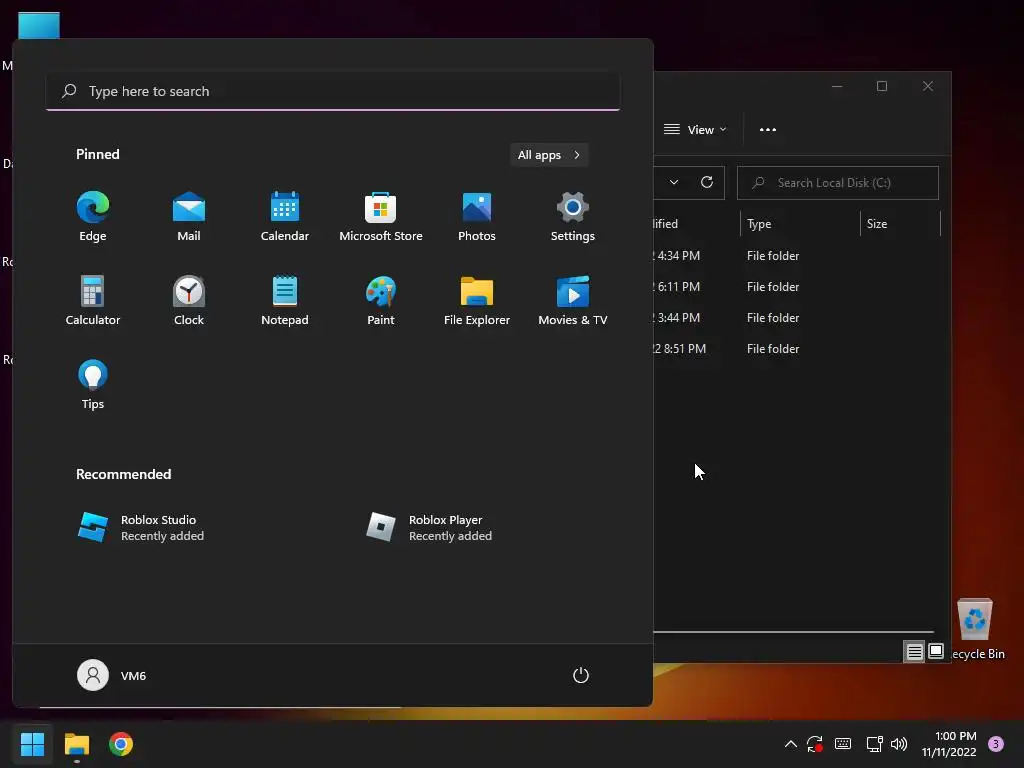Launch the Clock app

189,301
